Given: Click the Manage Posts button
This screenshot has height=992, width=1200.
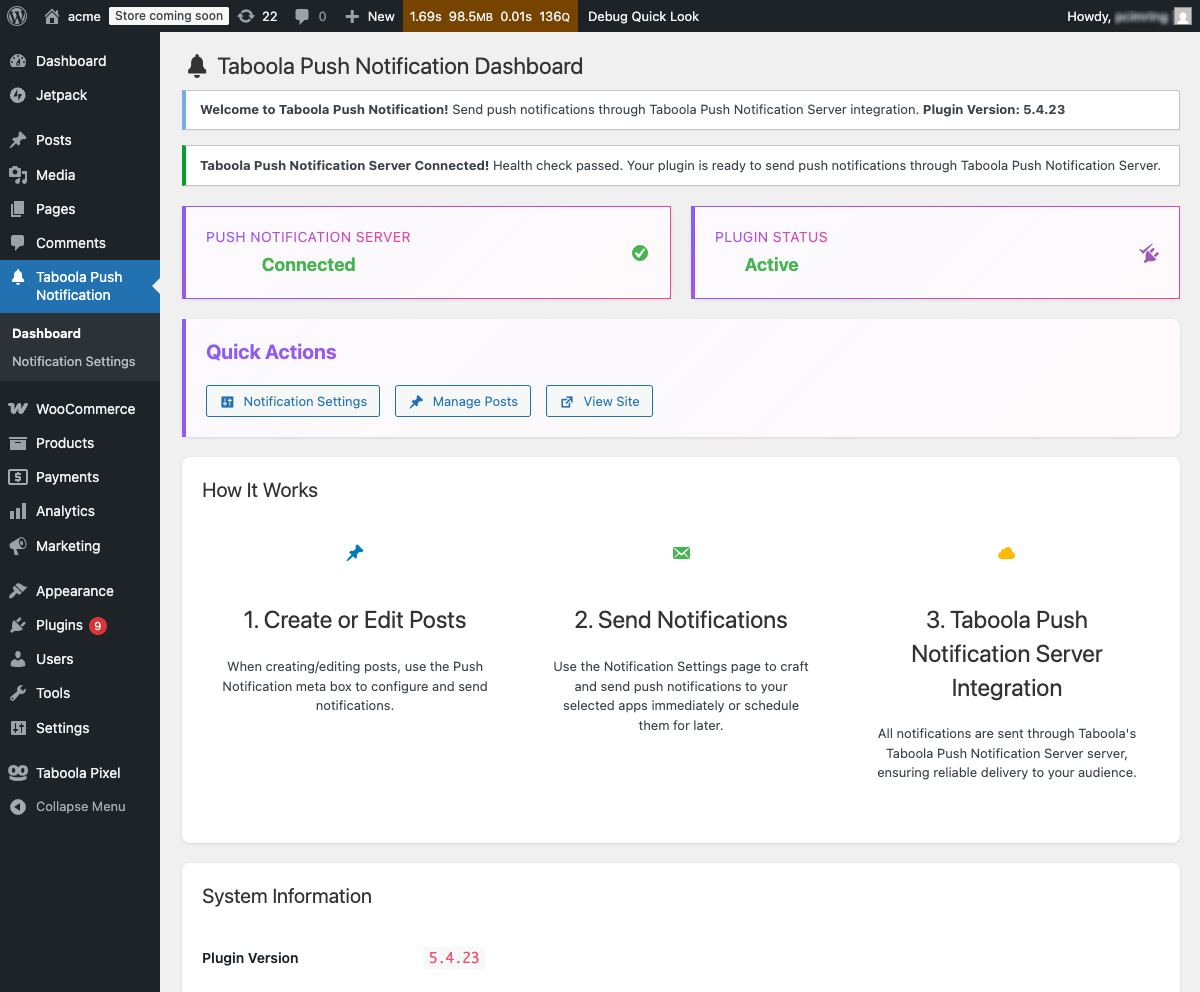Looking at the screenshot, I should 463,401.
